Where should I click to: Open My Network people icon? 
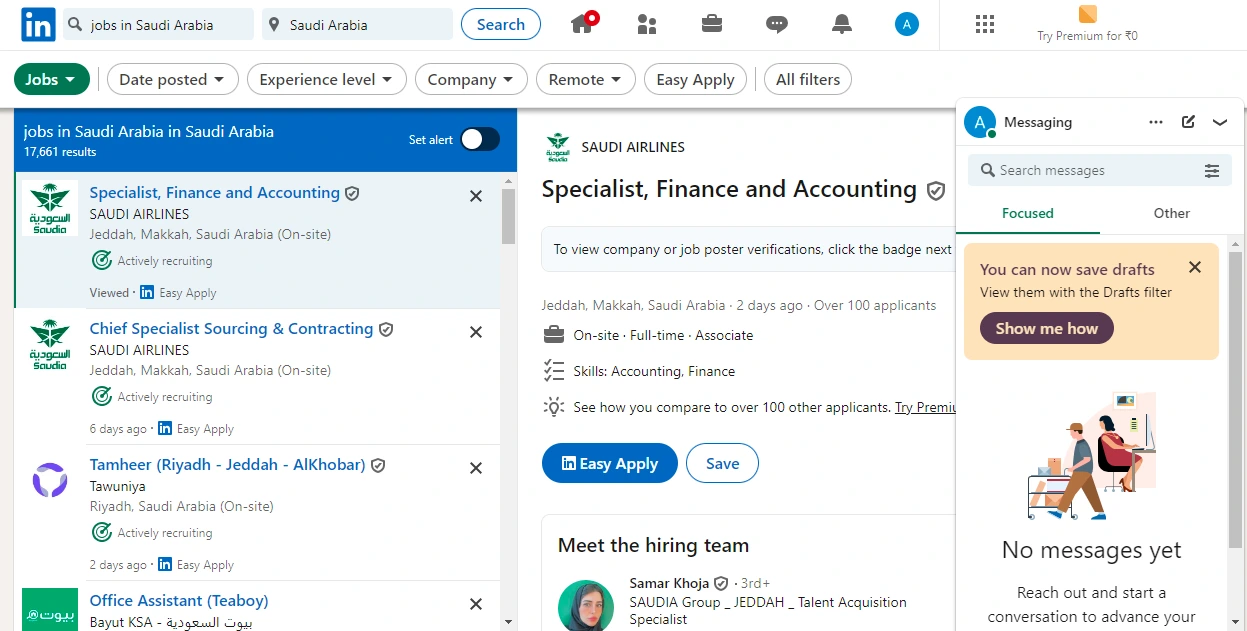coord(647,24)
